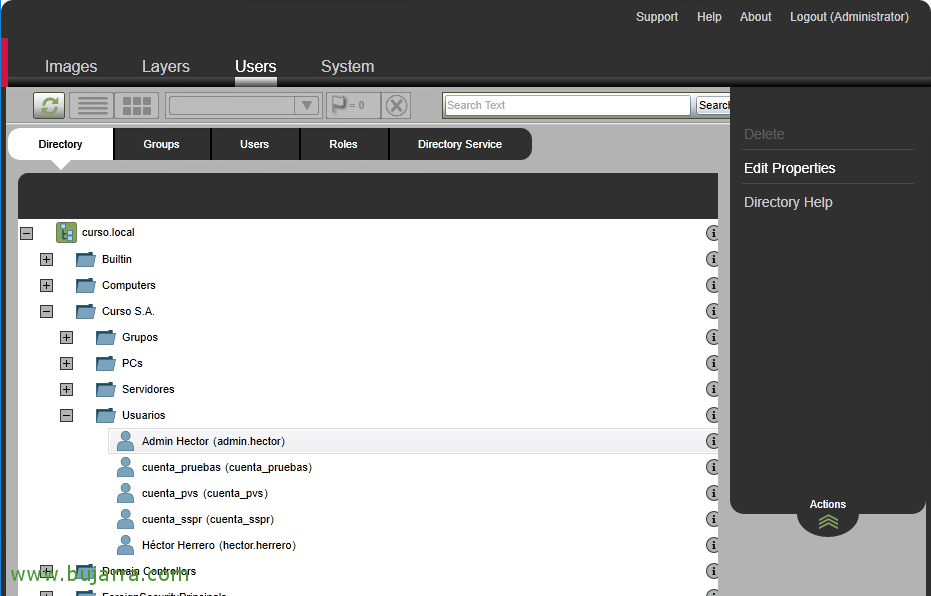Collapse the curso.local root node

[26, 233]
